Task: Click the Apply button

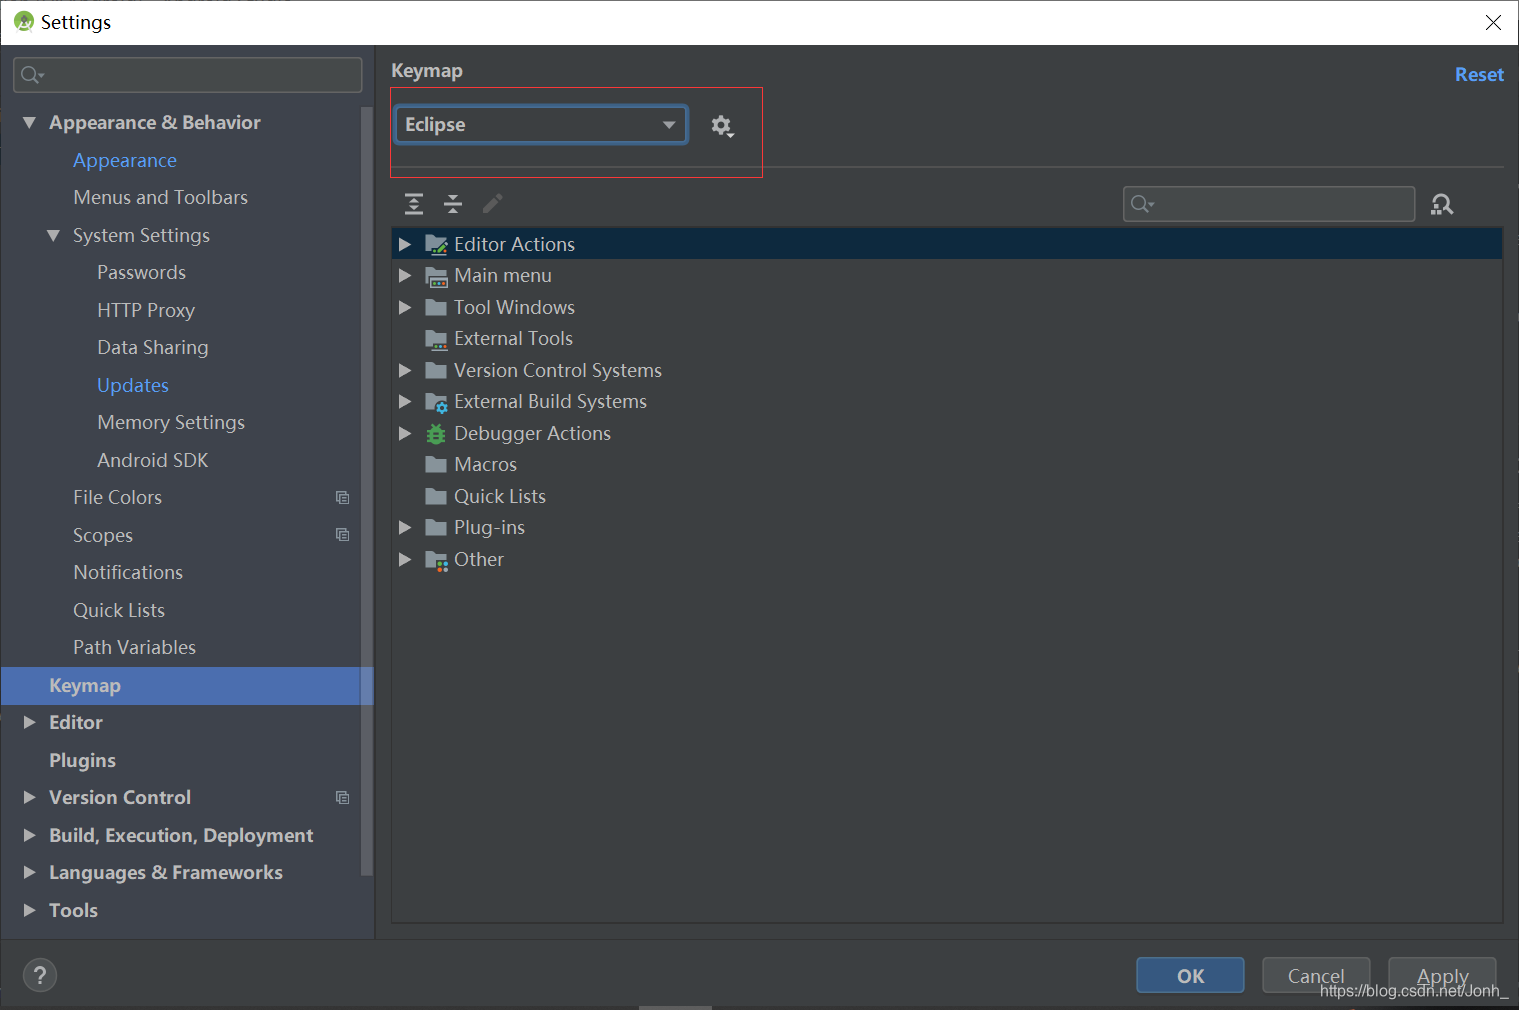Action: [x=1442, y=975]
